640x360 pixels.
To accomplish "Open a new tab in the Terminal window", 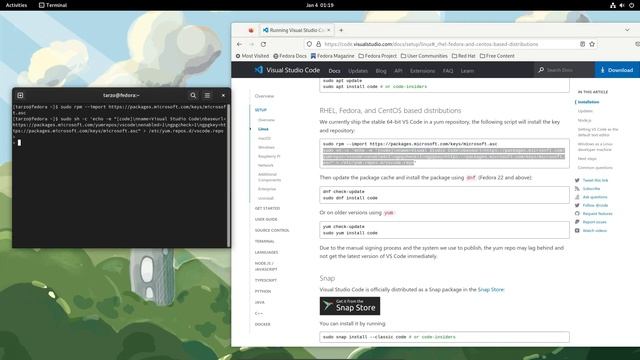I will click(20, 95).
